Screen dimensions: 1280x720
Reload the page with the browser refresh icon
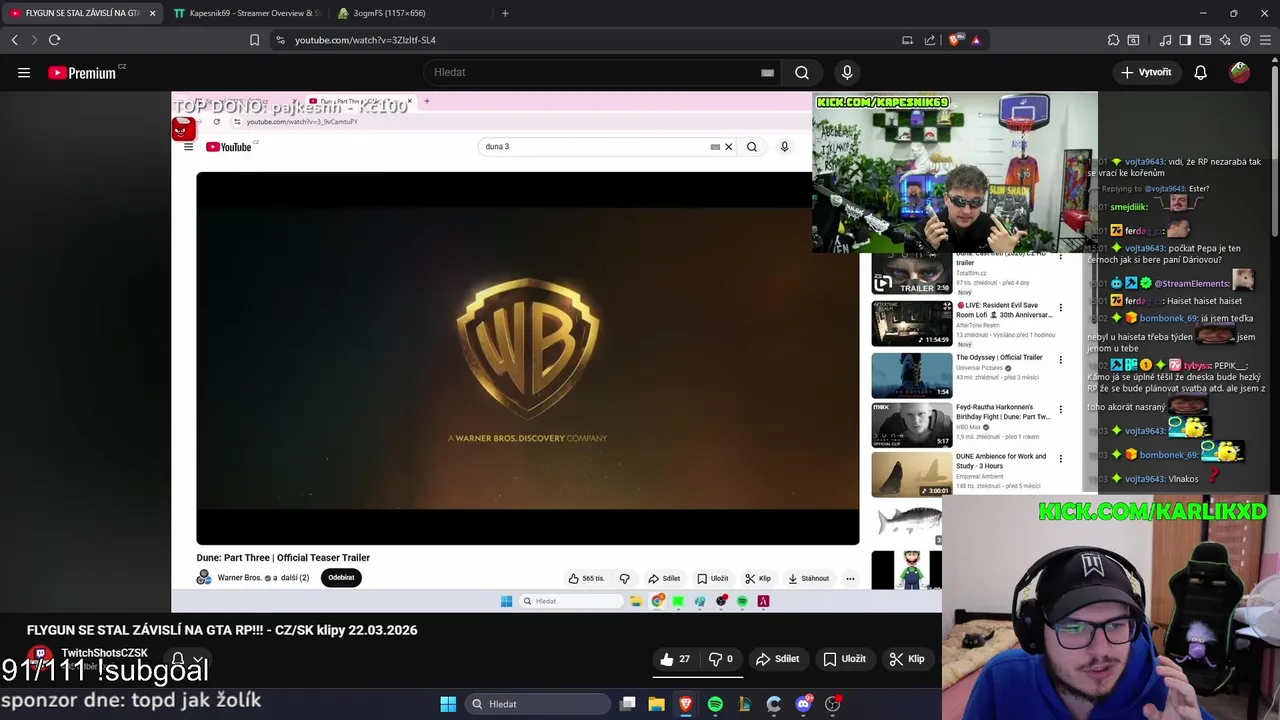pos(55,40)
